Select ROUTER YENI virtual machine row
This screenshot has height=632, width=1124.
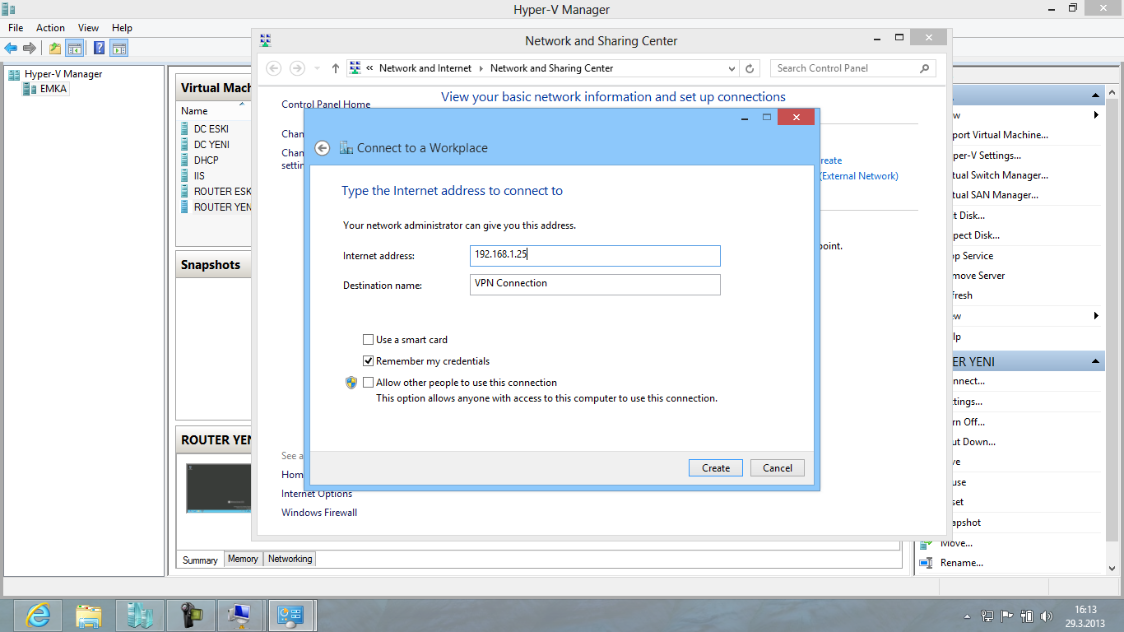click(215, 207)
